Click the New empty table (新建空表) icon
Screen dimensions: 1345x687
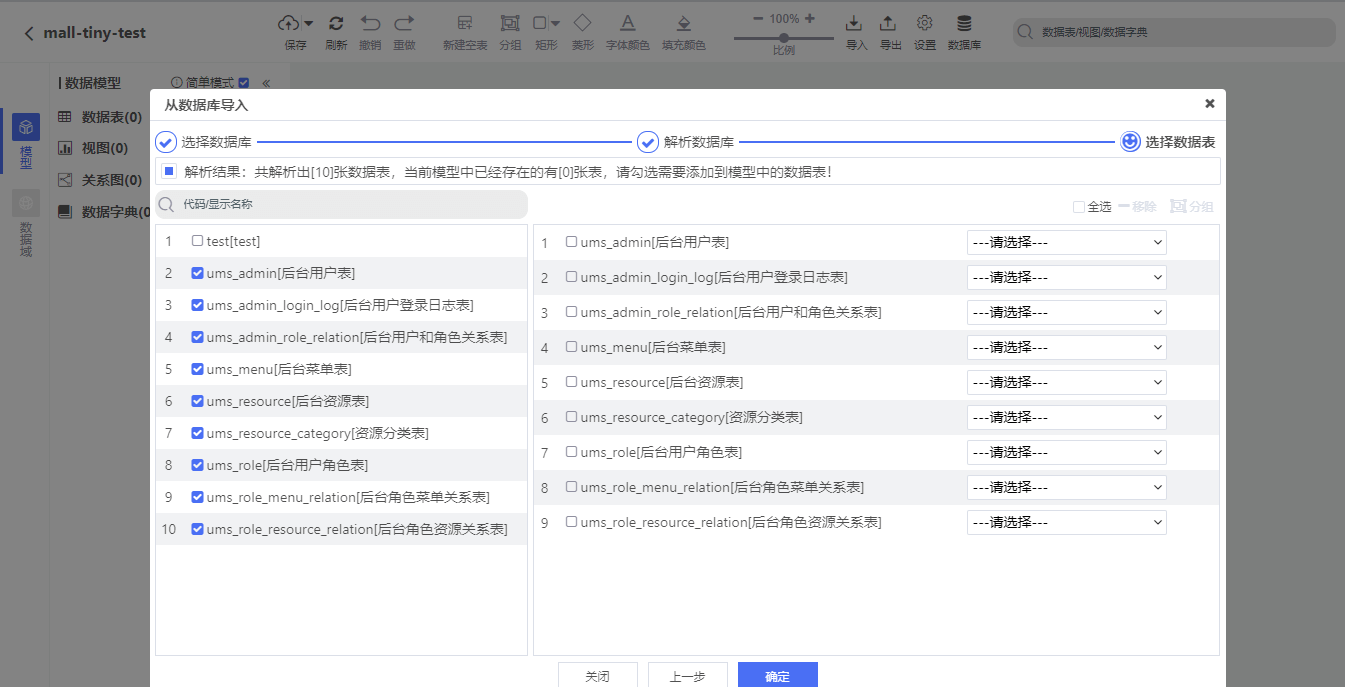pos(465,23)
